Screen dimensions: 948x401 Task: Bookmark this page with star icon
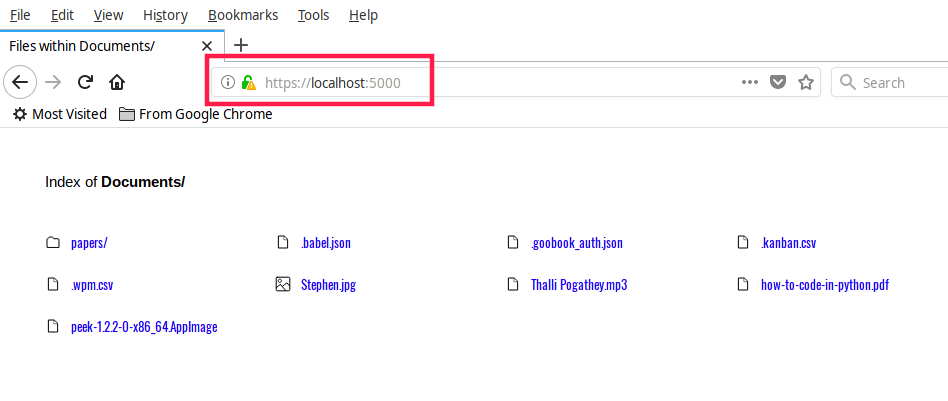[805, 83]
